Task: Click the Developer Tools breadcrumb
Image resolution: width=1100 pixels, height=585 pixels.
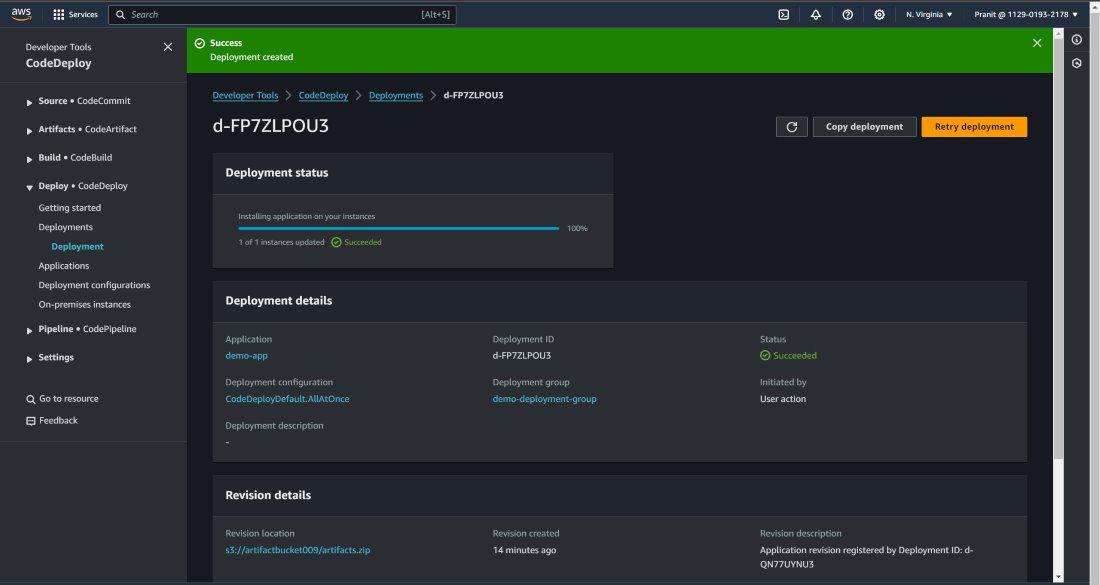Action: [246, 95]
